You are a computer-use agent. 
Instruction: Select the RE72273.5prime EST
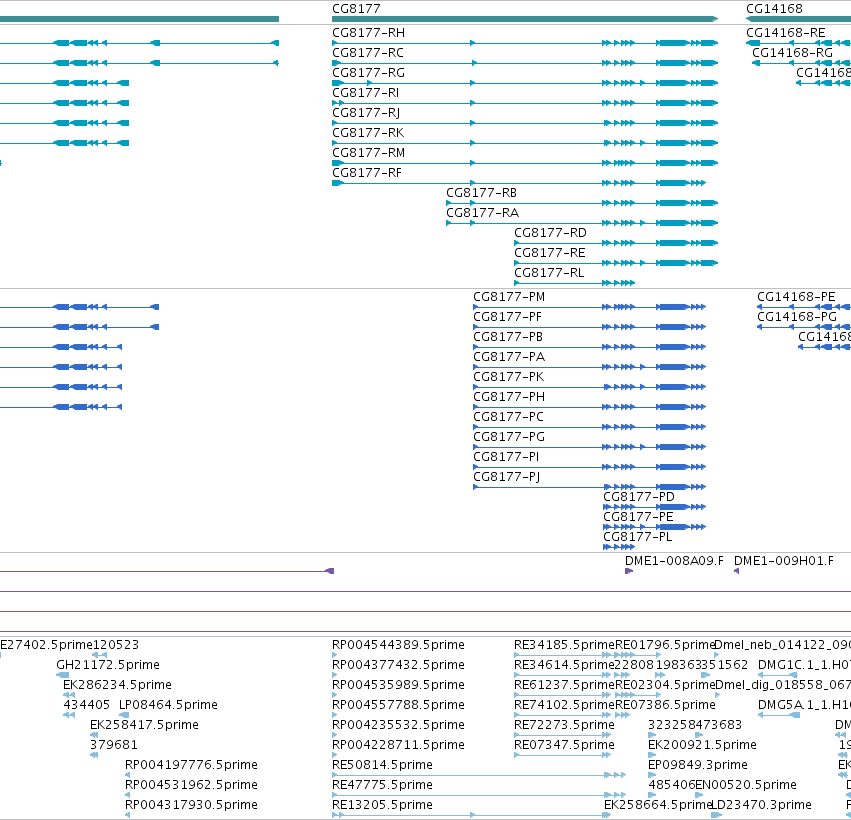tap(564, 725)
